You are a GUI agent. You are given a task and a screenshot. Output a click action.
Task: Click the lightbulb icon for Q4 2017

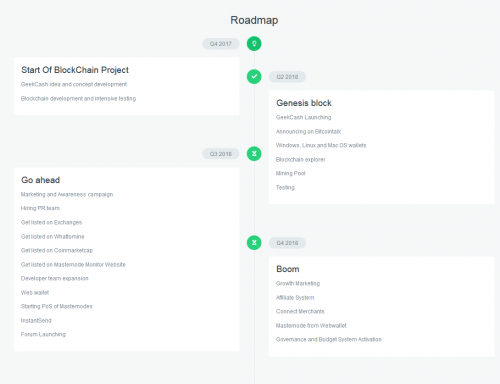tap(254, 44)
